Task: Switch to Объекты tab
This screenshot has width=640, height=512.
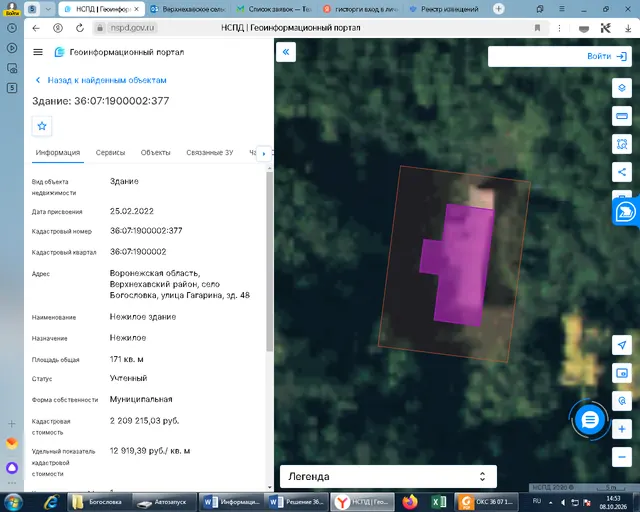Action: [156, 152]
